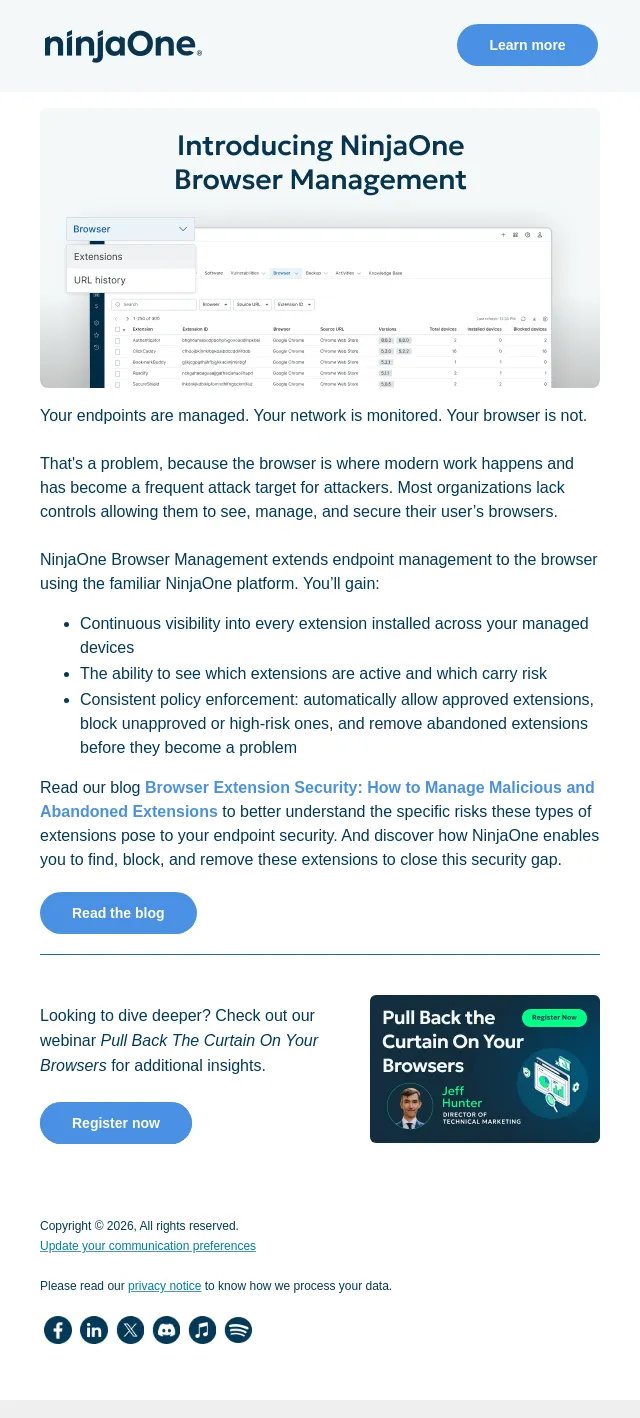Expand the Browser dropdown in hero image

(x=130, y=229)
